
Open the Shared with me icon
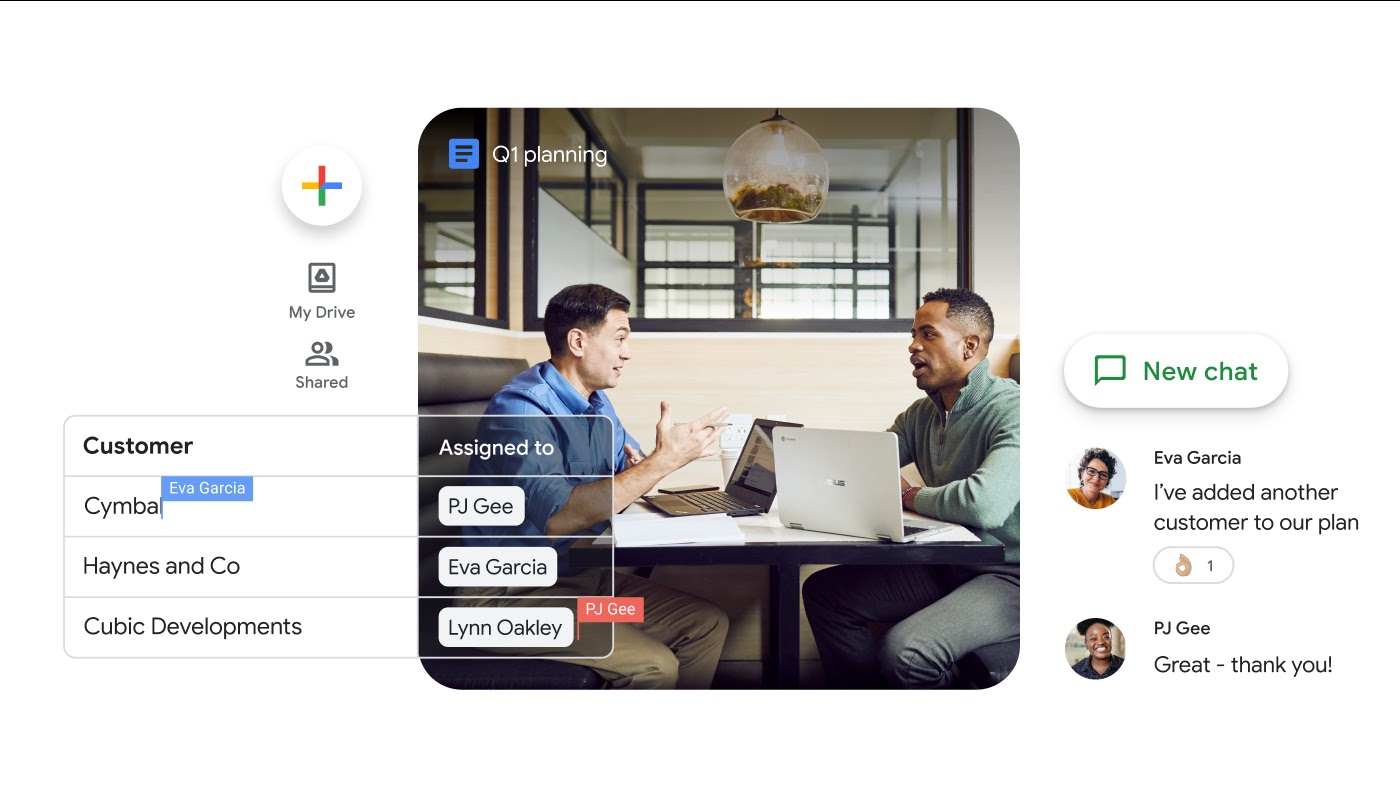coord(321,353)
